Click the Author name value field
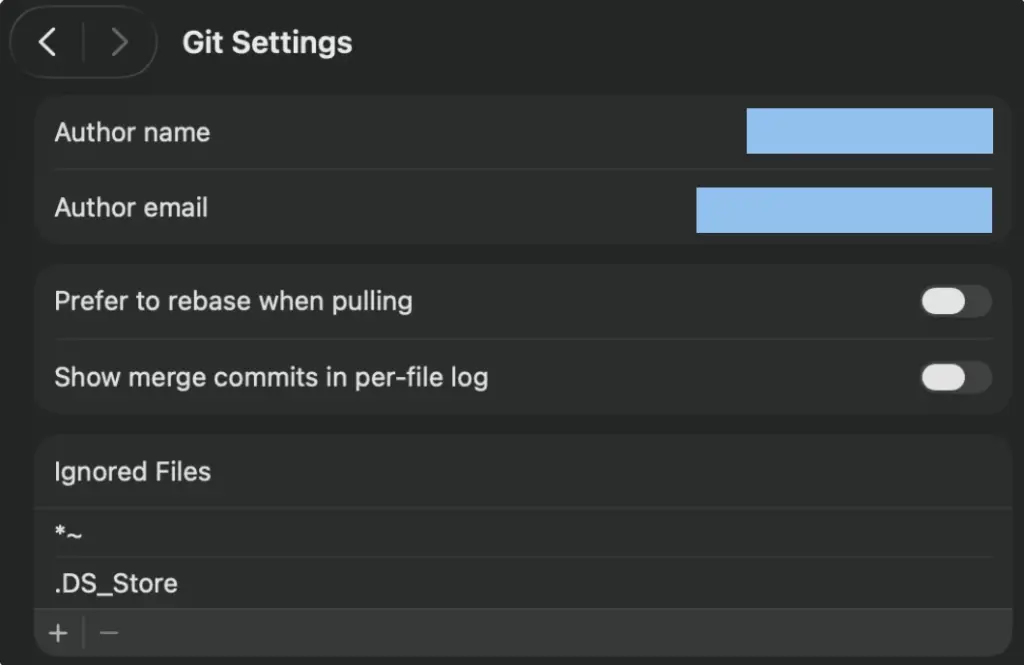The width and height of the screenshot is (1024, 665). point(869,132)
